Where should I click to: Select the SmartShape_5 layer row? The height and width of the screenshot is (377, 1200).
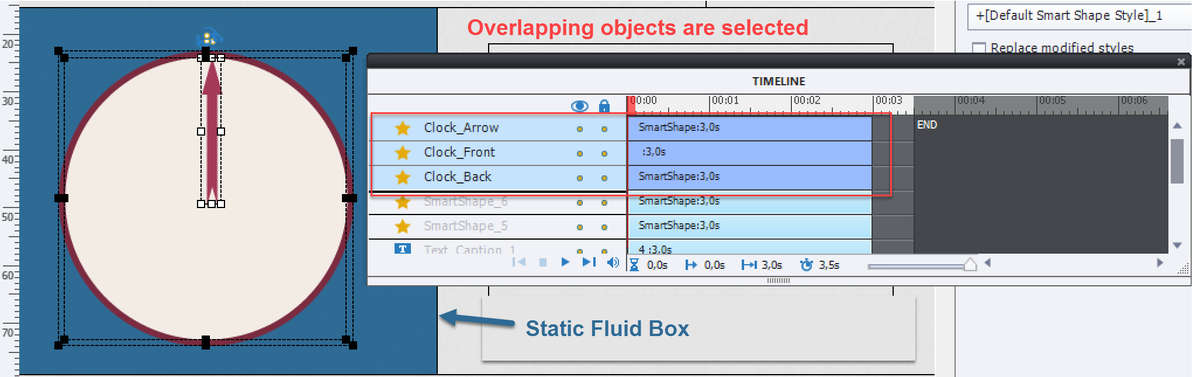point(498,226)
